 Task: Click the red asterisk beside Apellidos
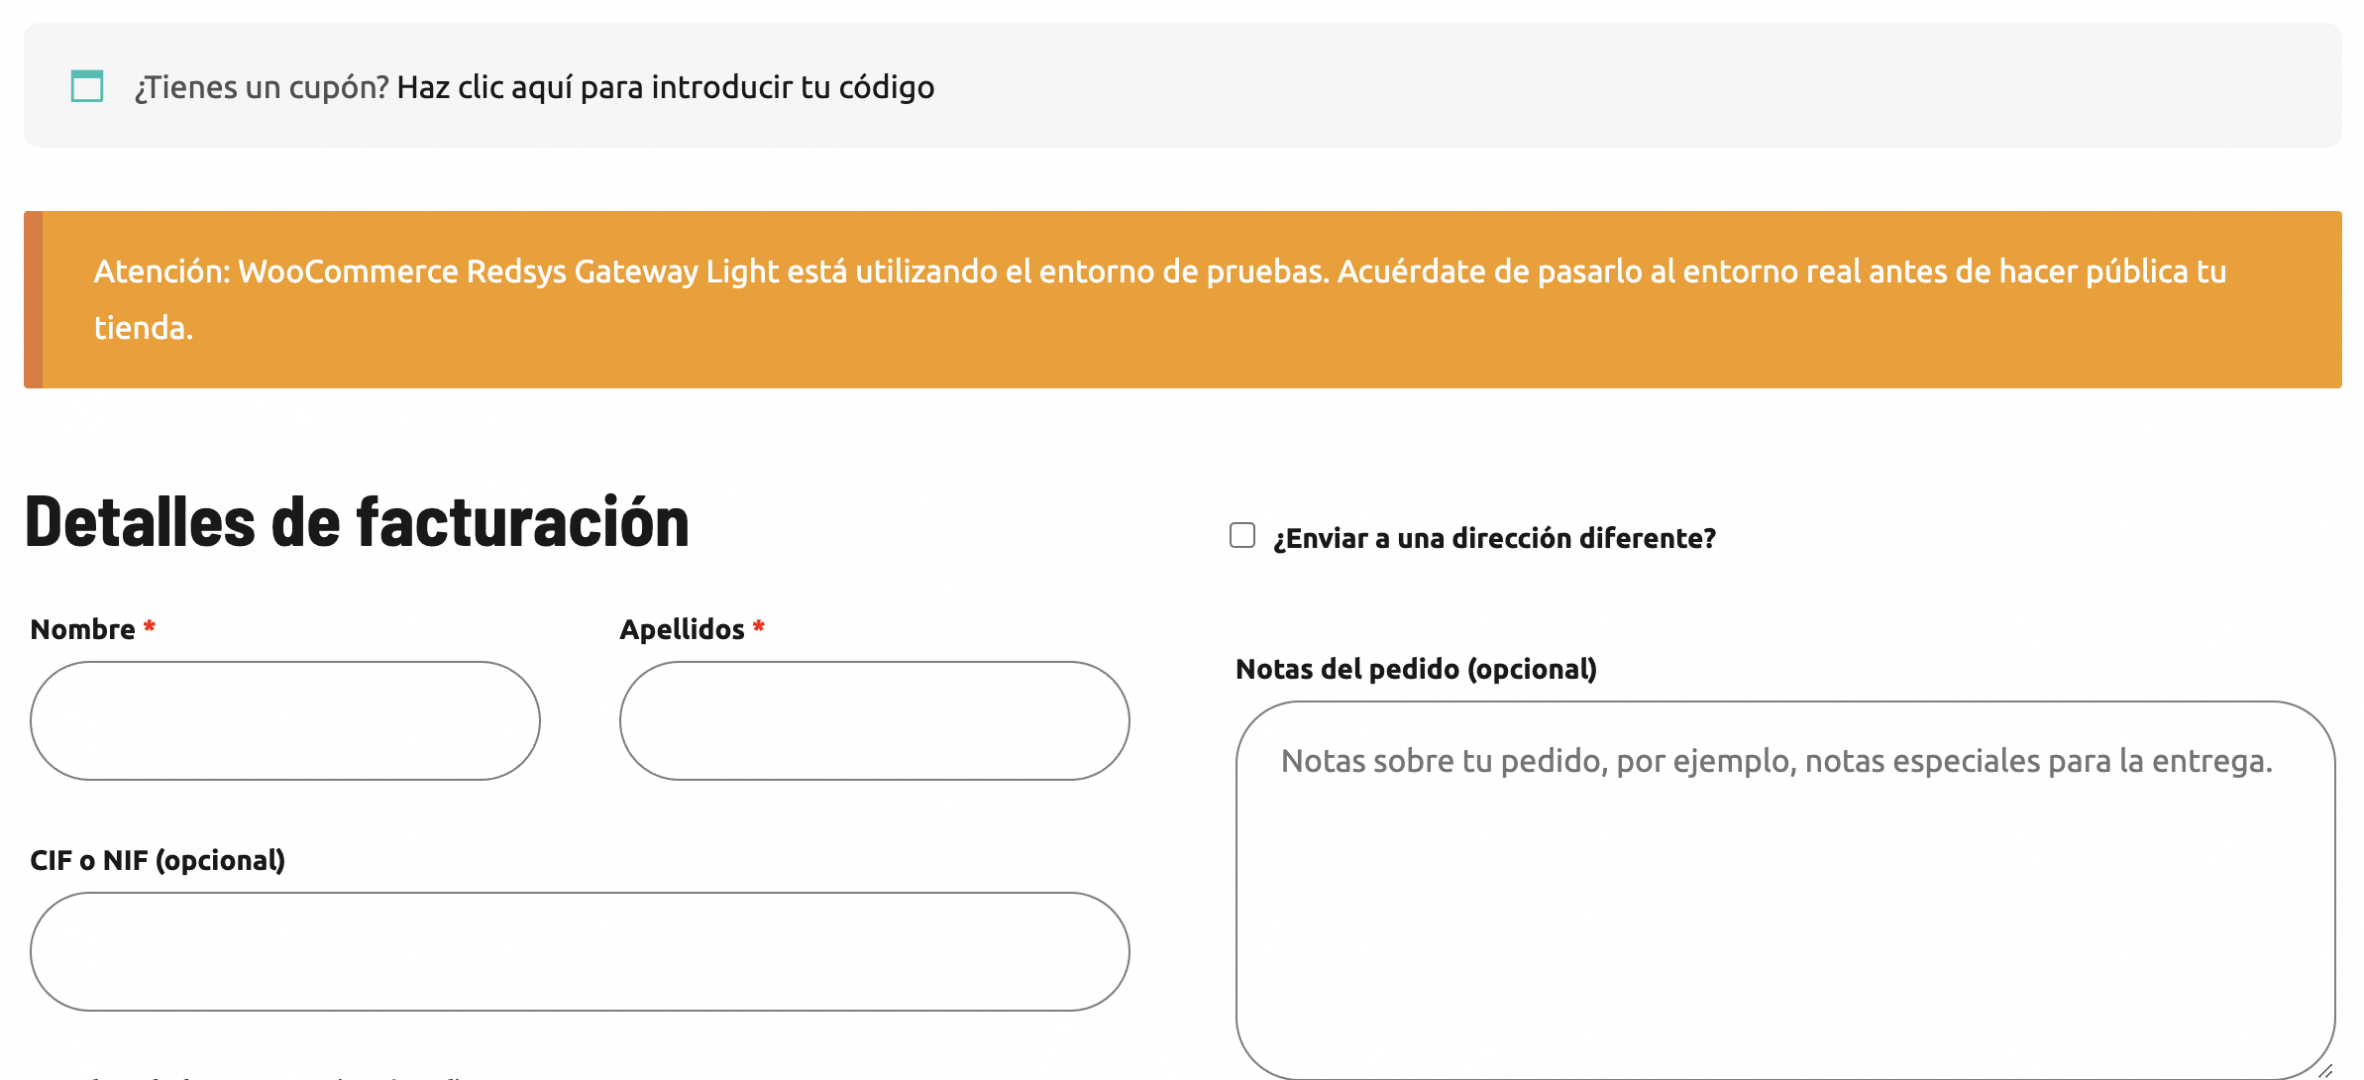click(759, 627)
